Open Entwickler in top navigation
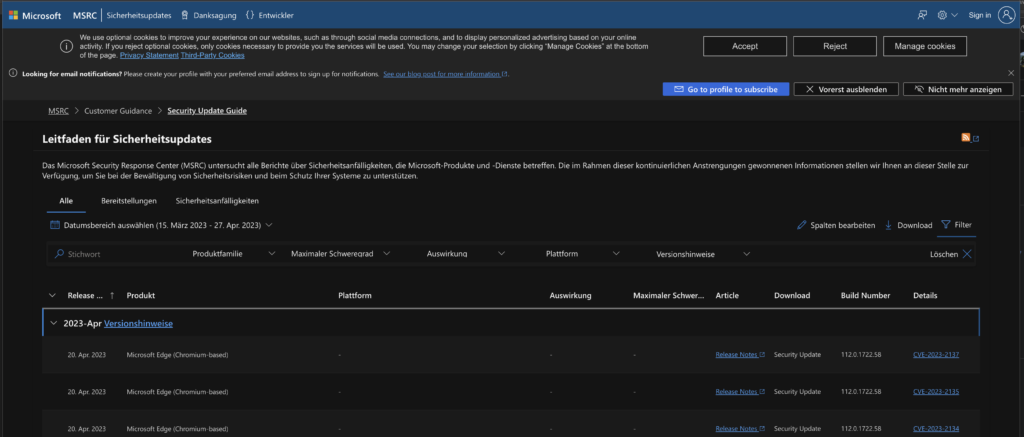Screen dimensions: 1024x437 point(269,15)
